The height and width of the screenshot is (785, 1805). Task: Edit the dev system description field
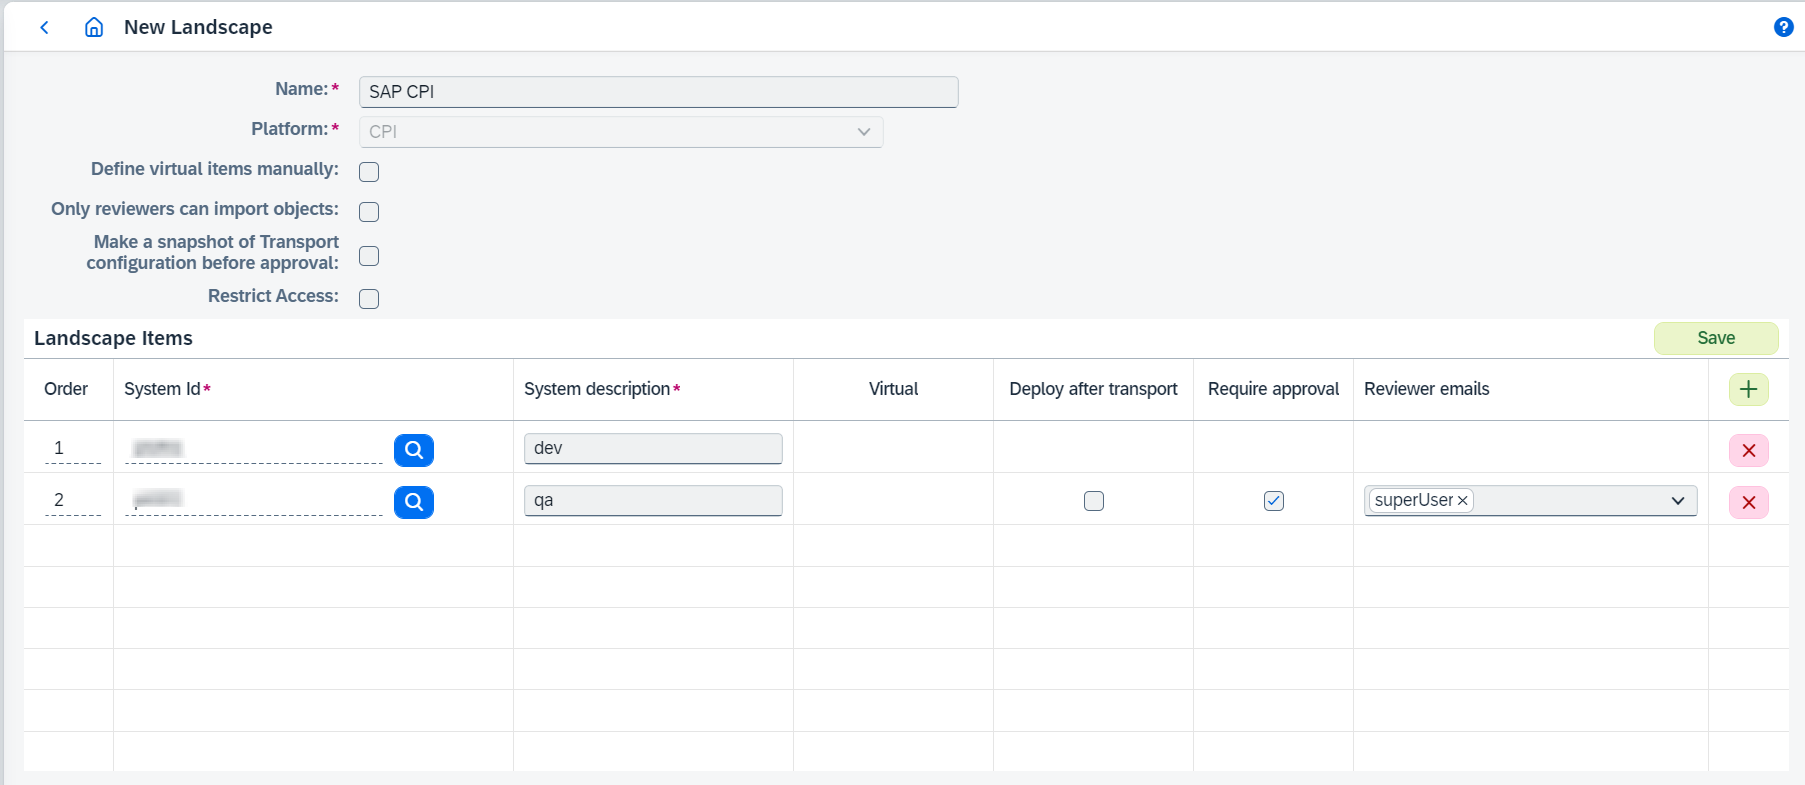653,449
